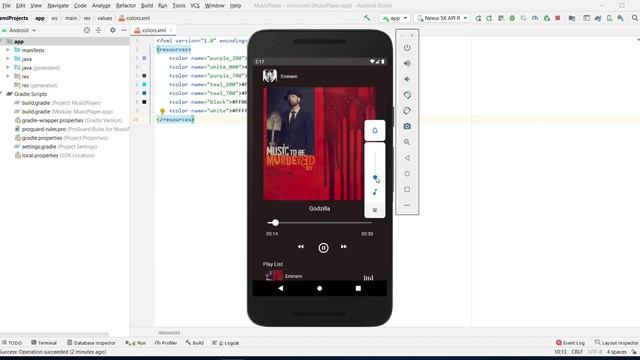This screenshot has width=640, height=360.
Task: Click the emulator volume up button
Action: [x=407, y=63]
